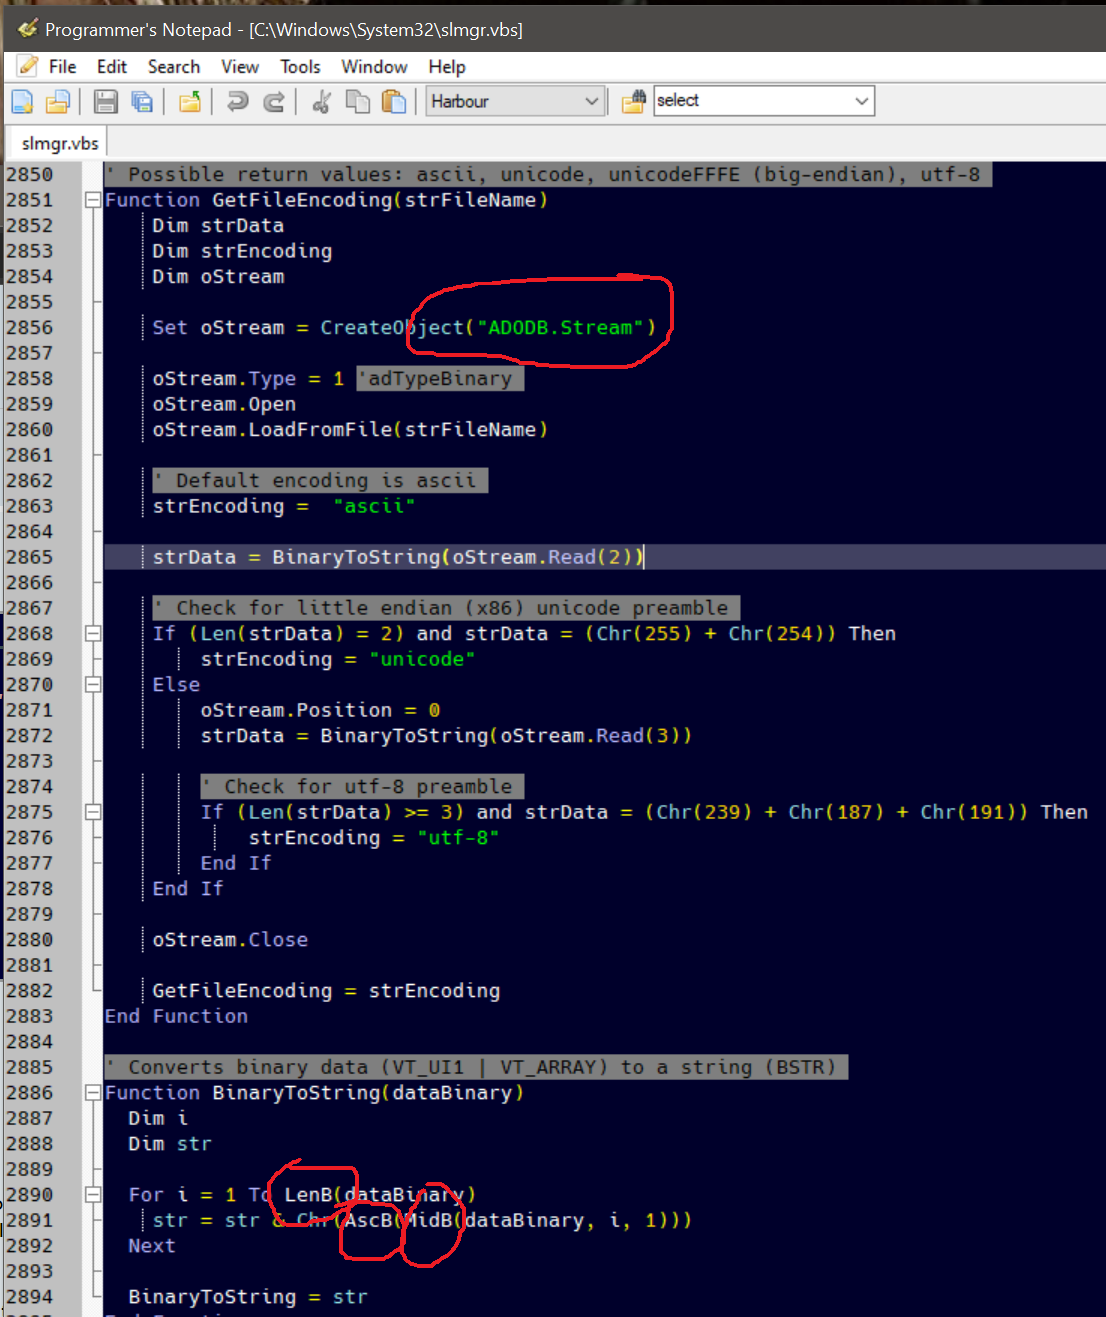This screenshot has height=1317, width=1106.
Task: Click 'Check for little endian' comment
Action: (446, 607)
